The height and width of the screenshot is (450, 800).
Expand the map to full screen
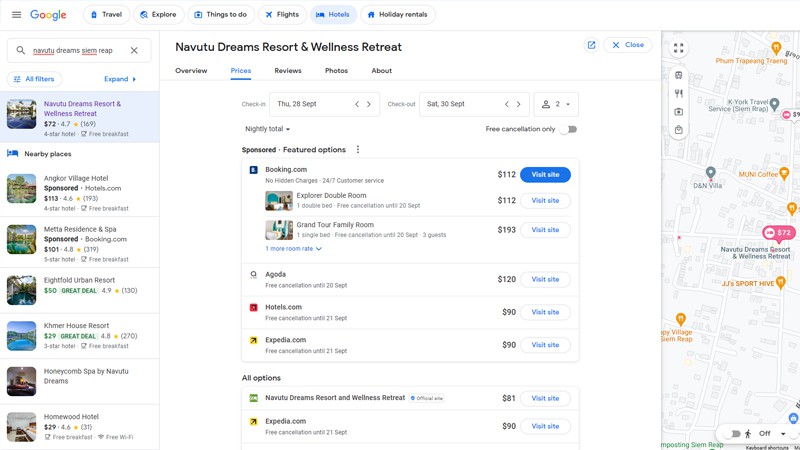[679, 48]
